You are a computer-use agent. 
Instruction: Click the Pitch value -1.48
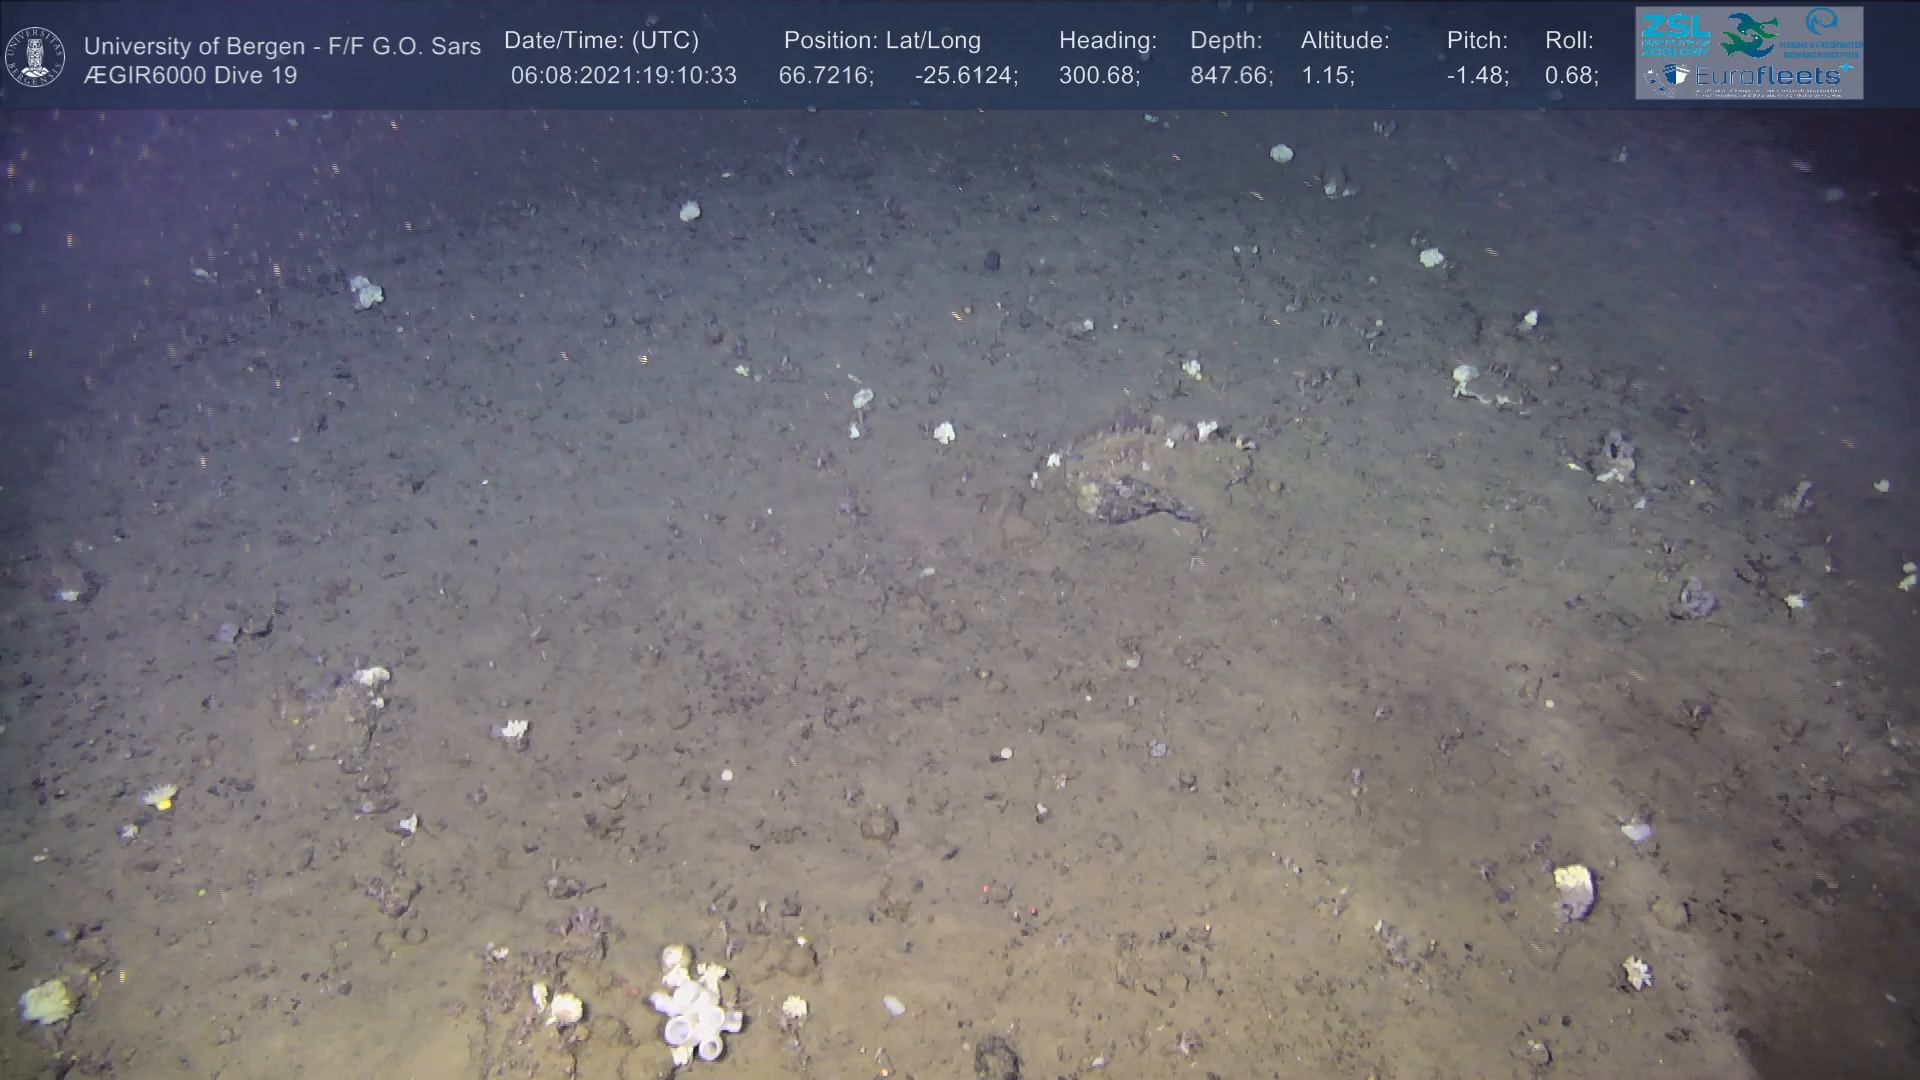tap(1477, 76)
